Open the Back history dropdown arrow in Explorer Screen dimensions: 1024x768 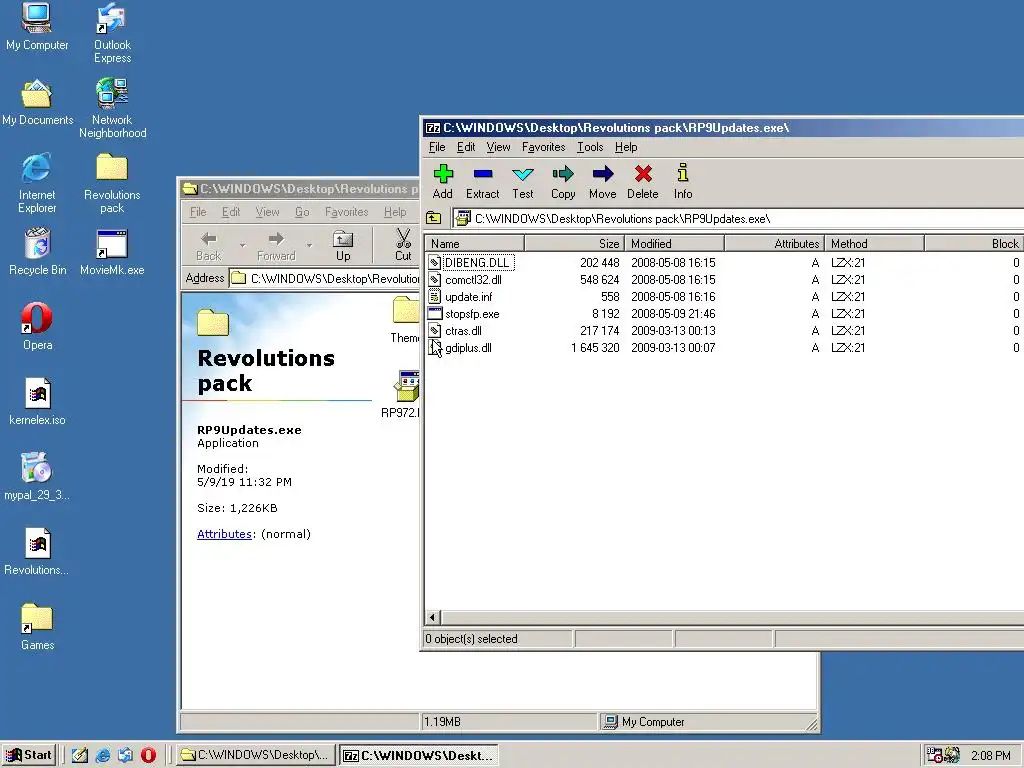pos(242,246)
